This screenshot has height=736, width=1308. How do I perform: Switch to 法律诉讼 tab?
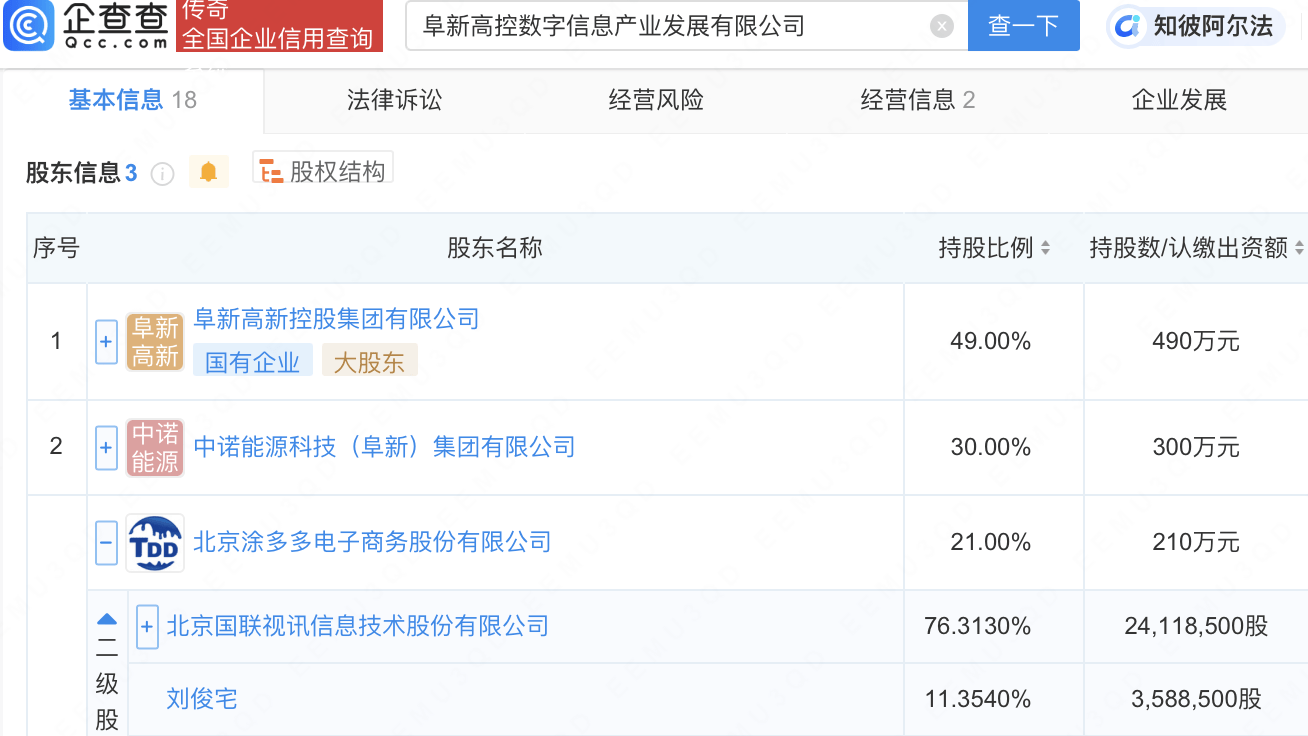394,99
